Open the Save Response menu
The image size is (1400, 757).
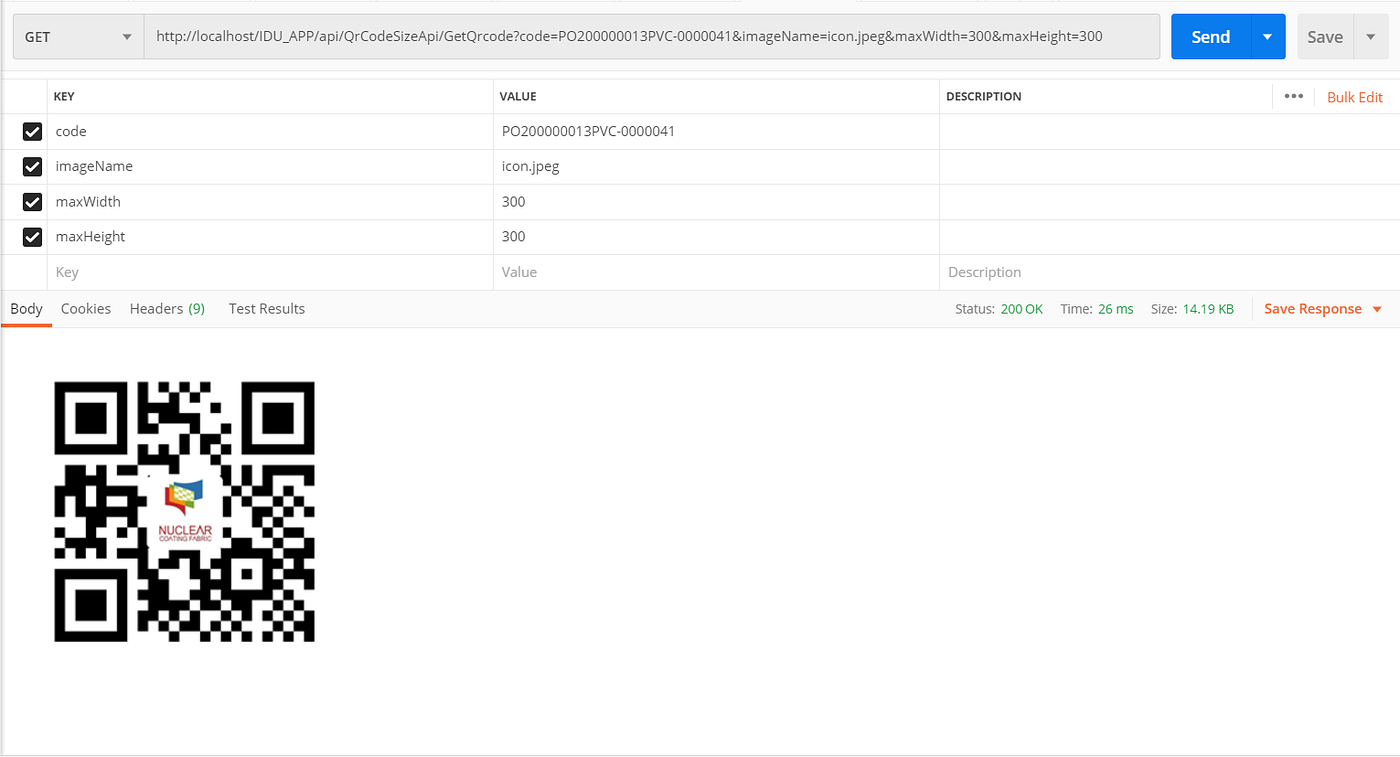pos(1312,309)
